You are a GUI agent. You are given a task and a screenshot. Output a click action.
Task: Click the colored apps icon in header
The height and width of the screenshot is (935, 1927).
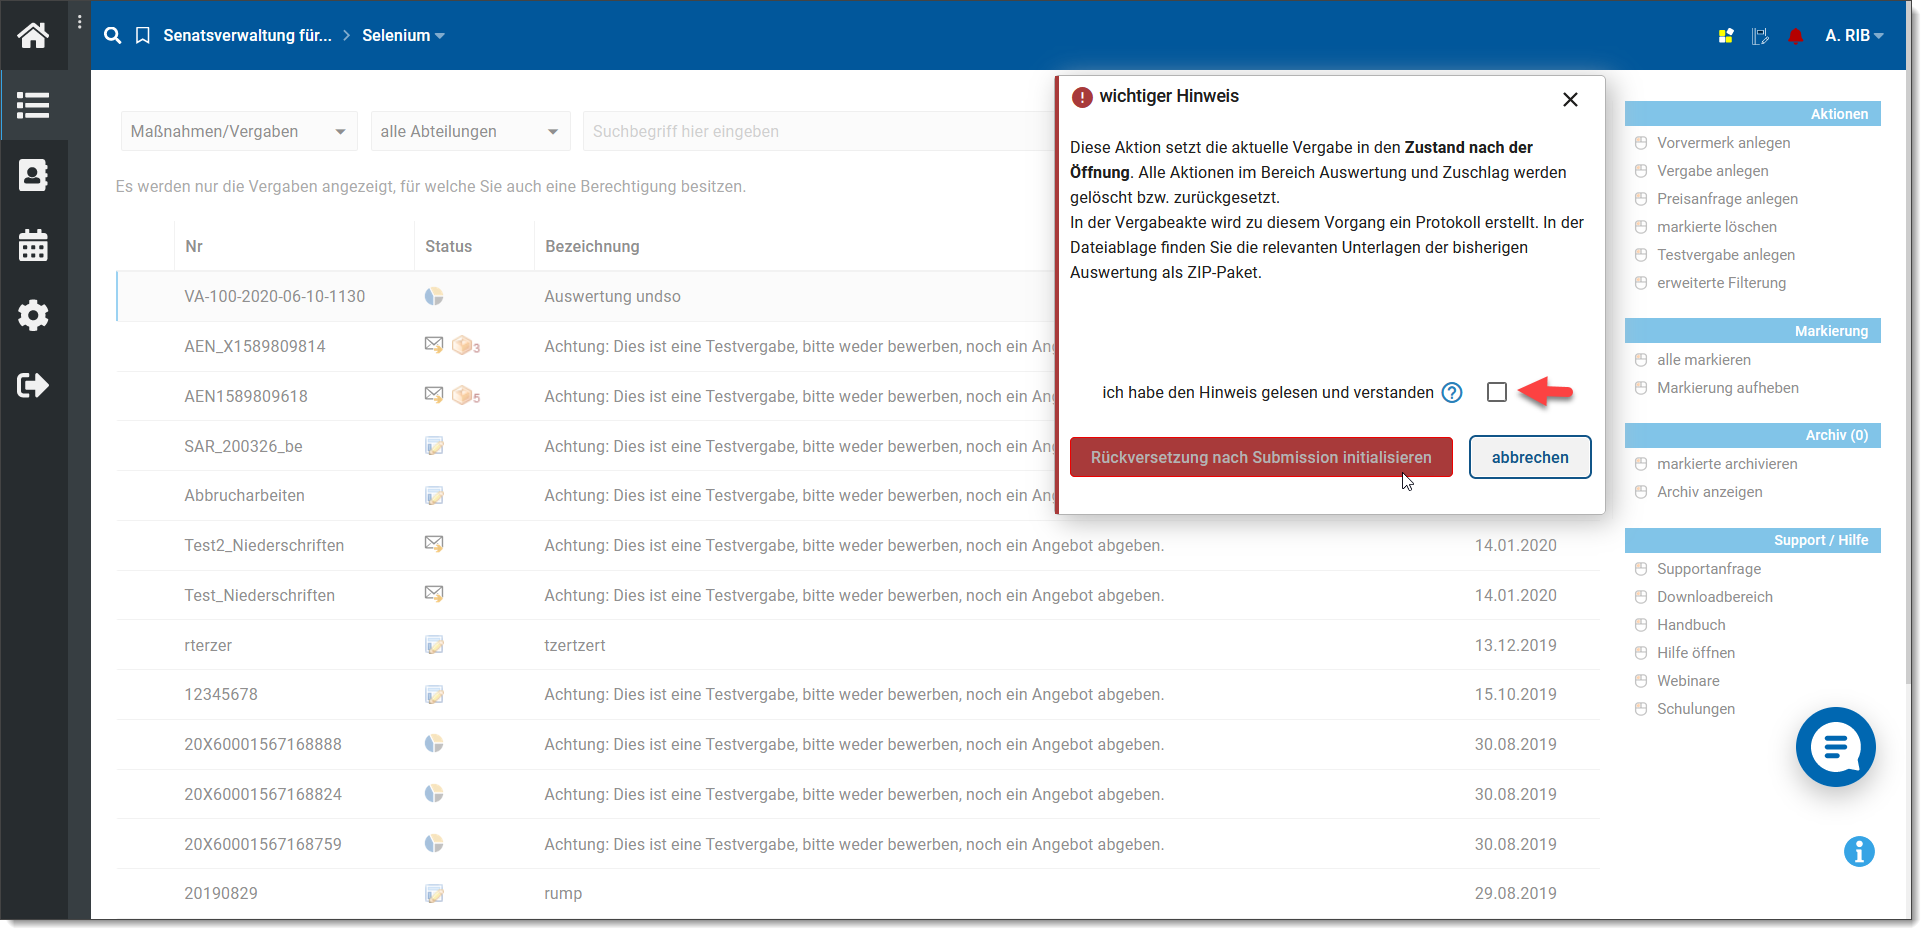1726,36
